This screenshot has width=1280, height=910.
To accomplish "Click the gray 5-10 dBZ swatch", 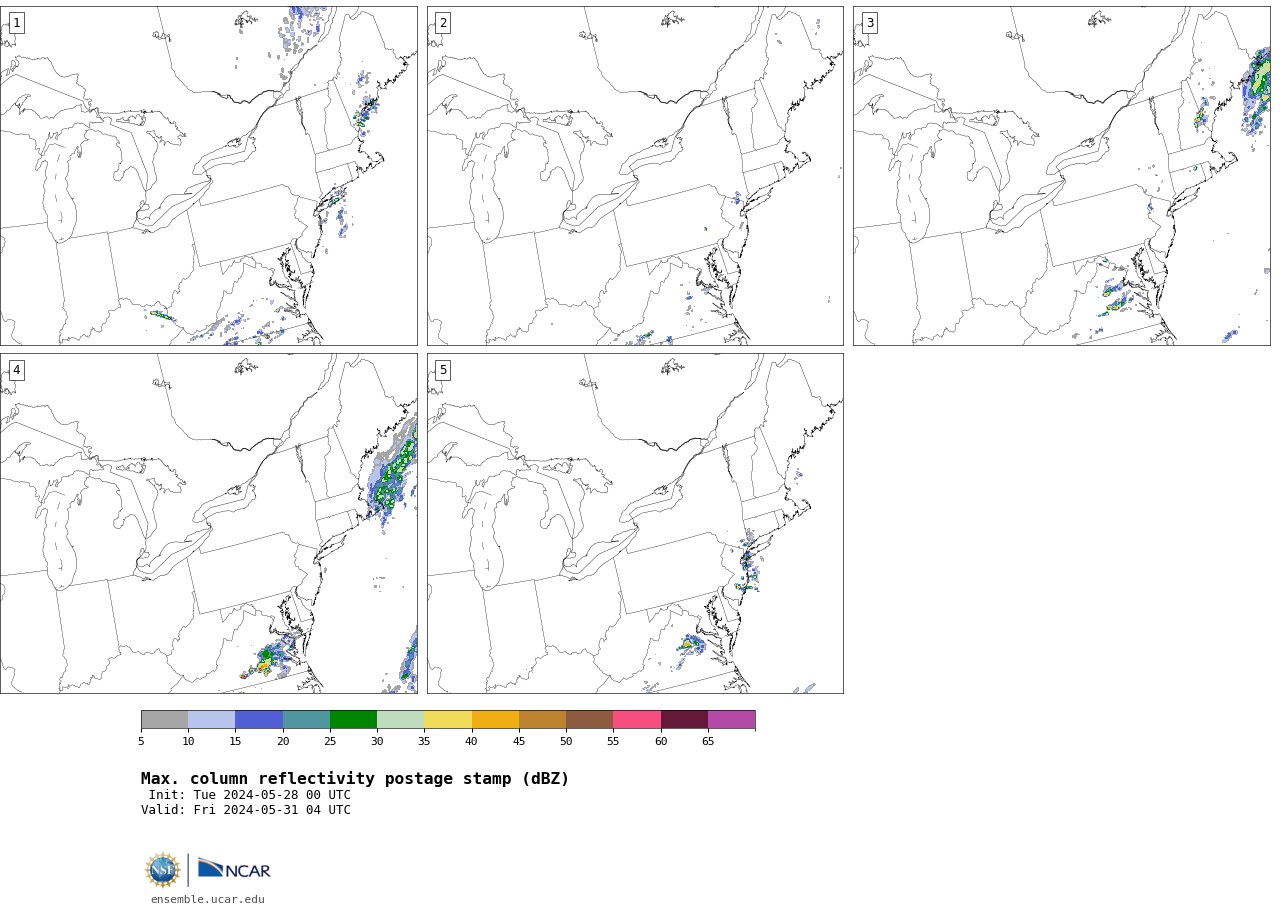I will pos(164,720).
